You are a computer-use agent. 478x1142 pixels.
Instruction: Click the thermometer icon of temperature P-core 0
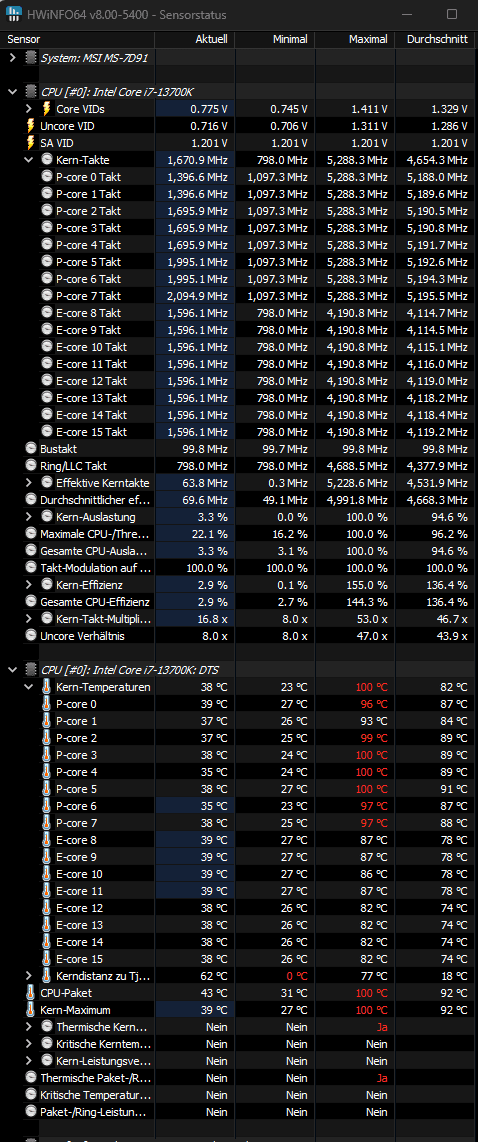click(x=47, y=704)
